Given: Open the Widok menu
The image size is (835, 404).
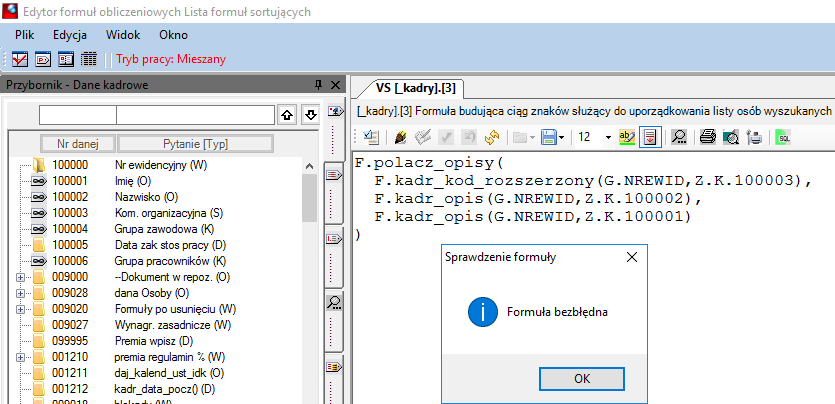Looking at the screenshot, I should (123, 35).
